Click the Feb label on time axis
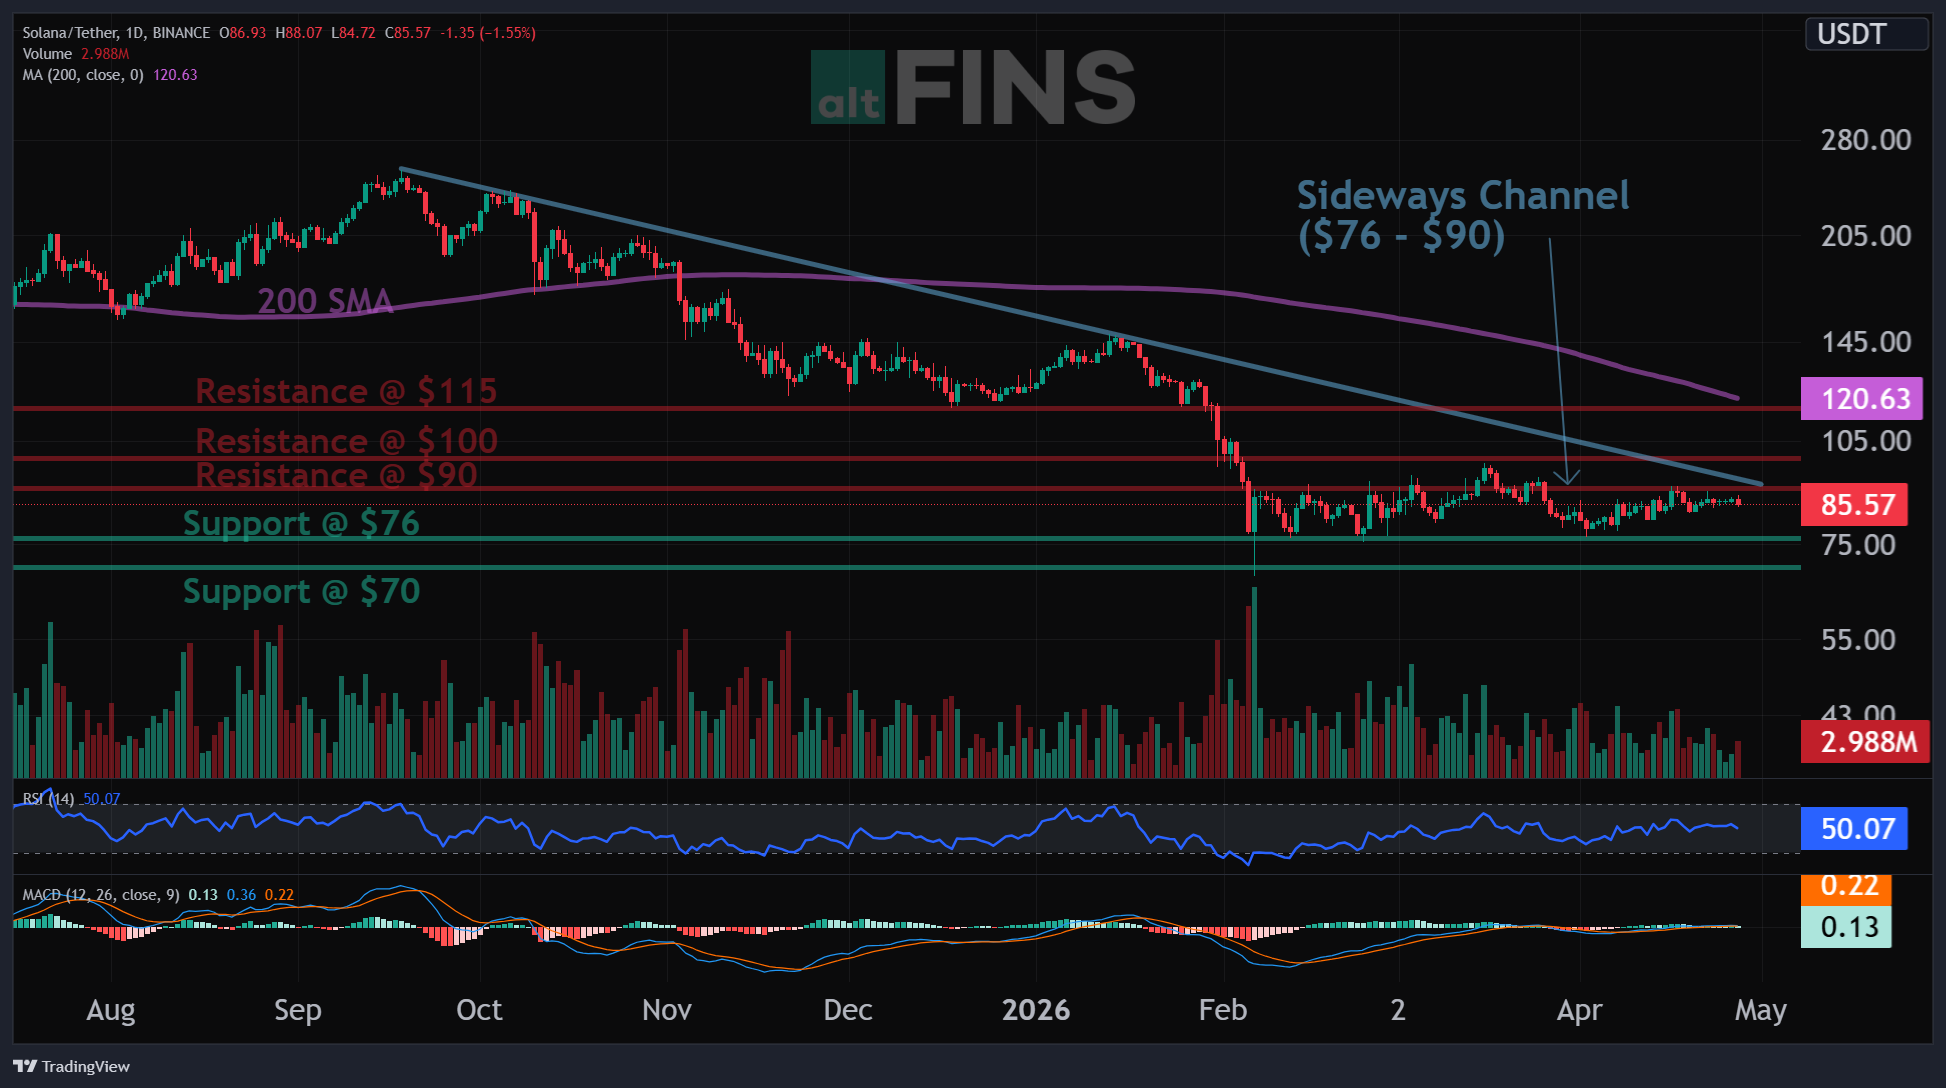The width and height of the screenshot is (1946, 1088). point(1222,1010)
